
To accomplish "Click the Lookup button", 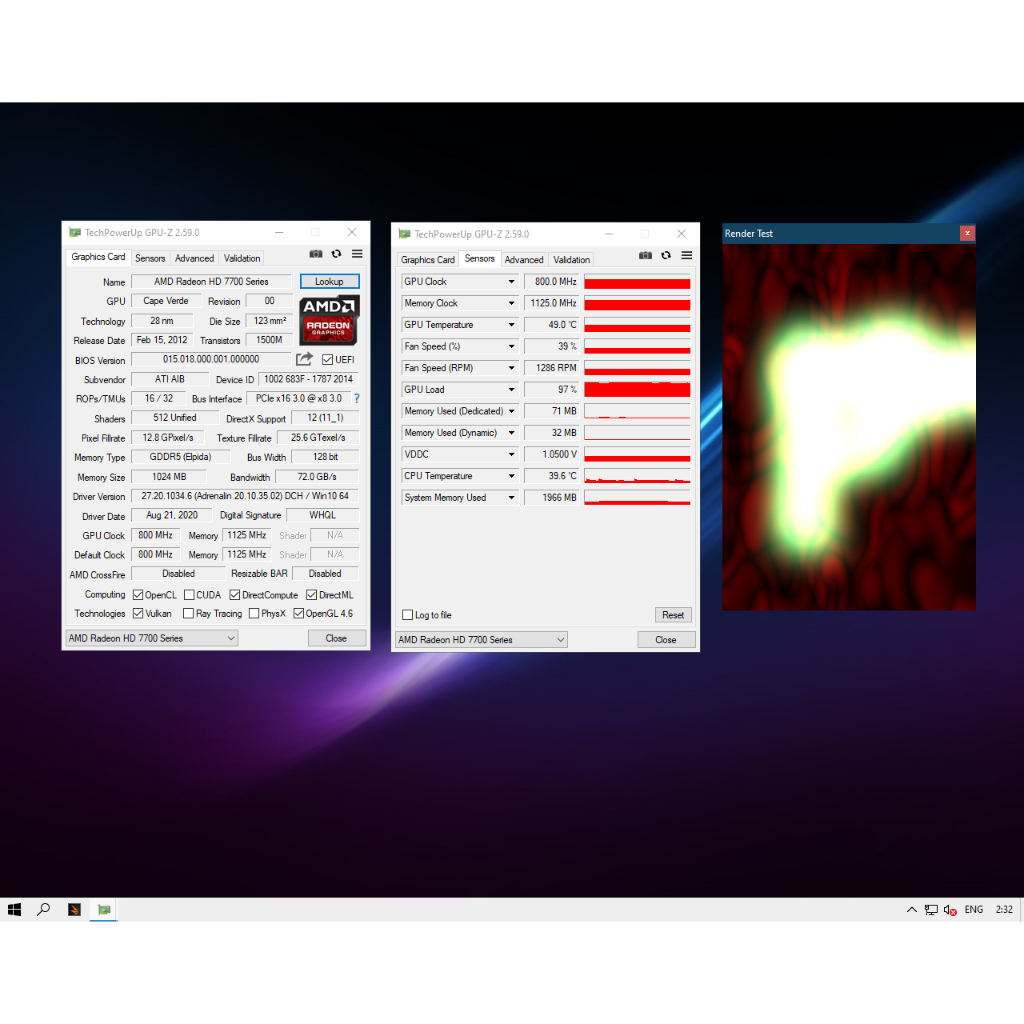I will click(329, 282).
